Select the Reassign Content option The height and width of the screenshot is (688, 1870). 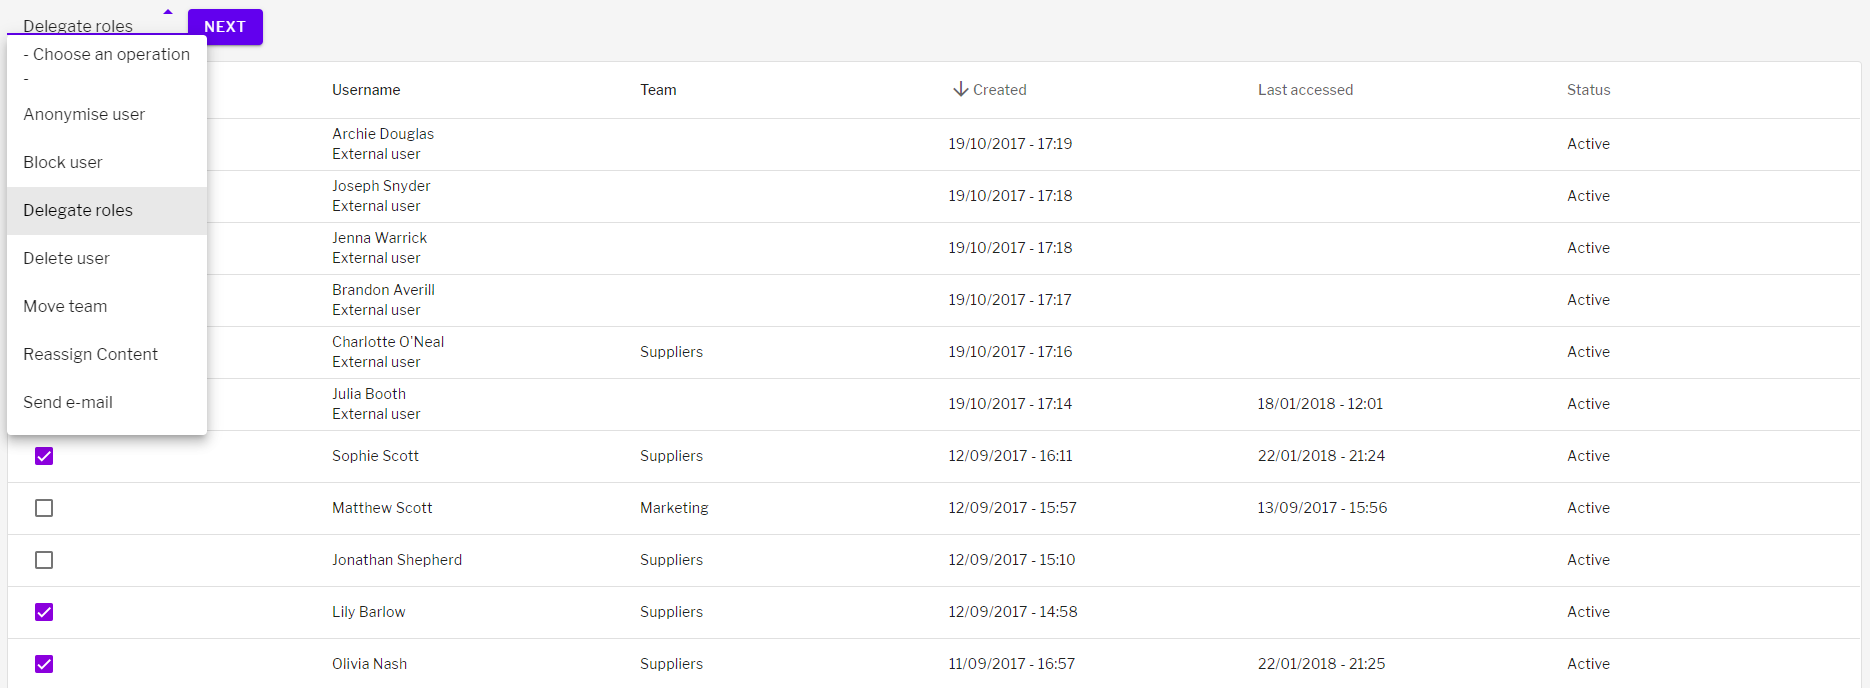point(91,354)
